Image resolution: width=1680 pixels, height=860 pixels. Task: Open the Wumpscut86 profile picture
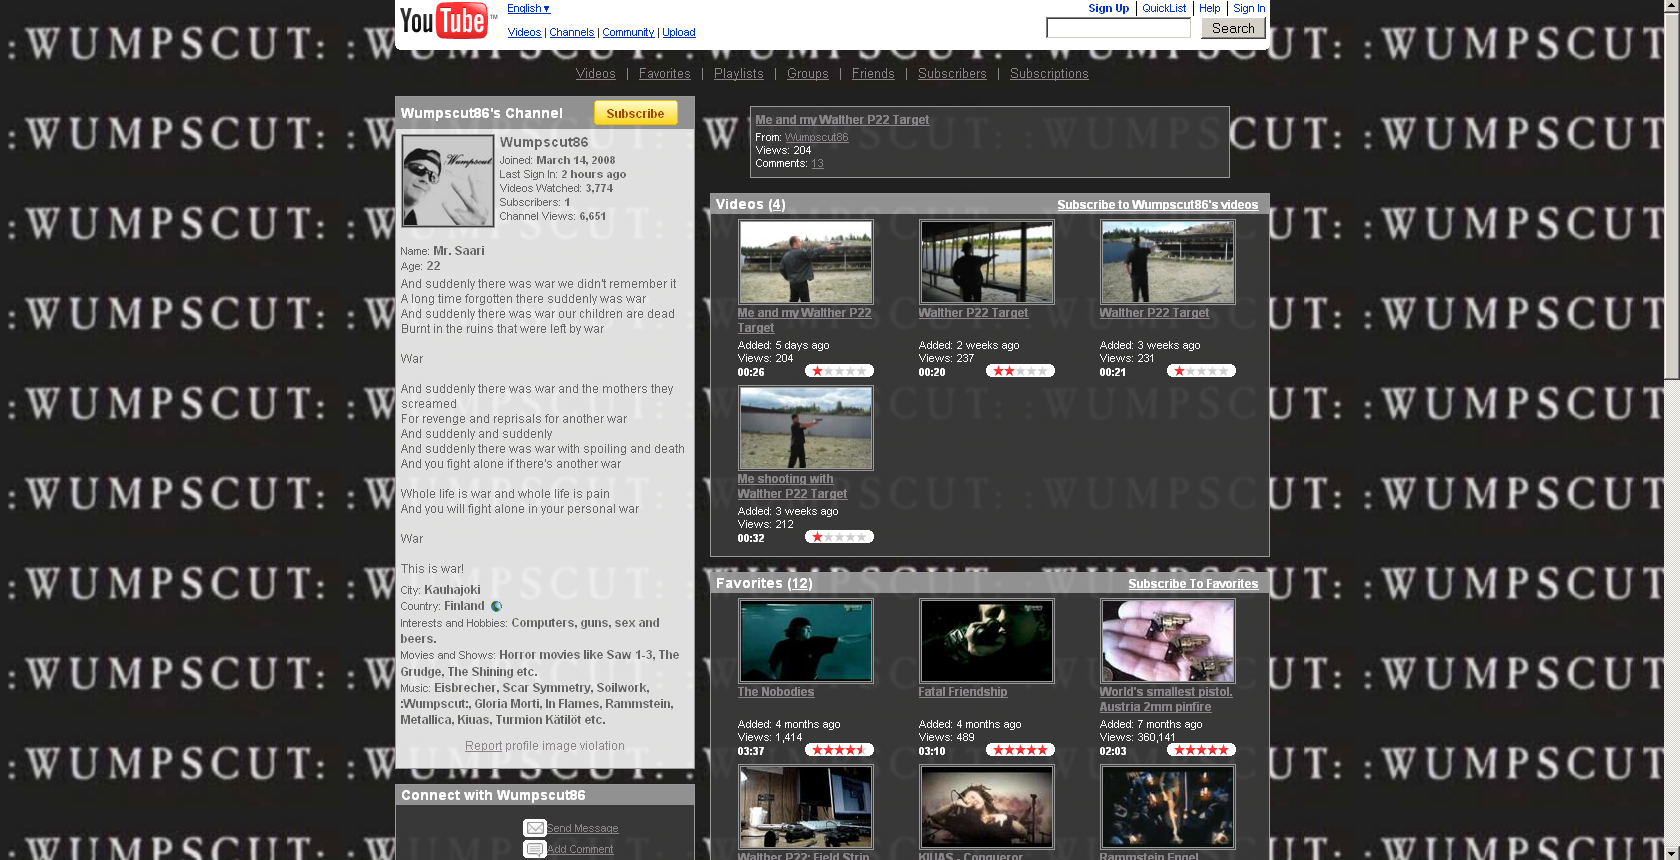pos(447,181)
